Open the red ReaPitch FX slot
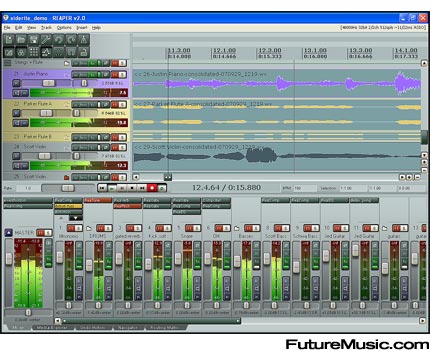Viewport: 430px width, 360px height. pyautogui.click(x=127, y=206)
